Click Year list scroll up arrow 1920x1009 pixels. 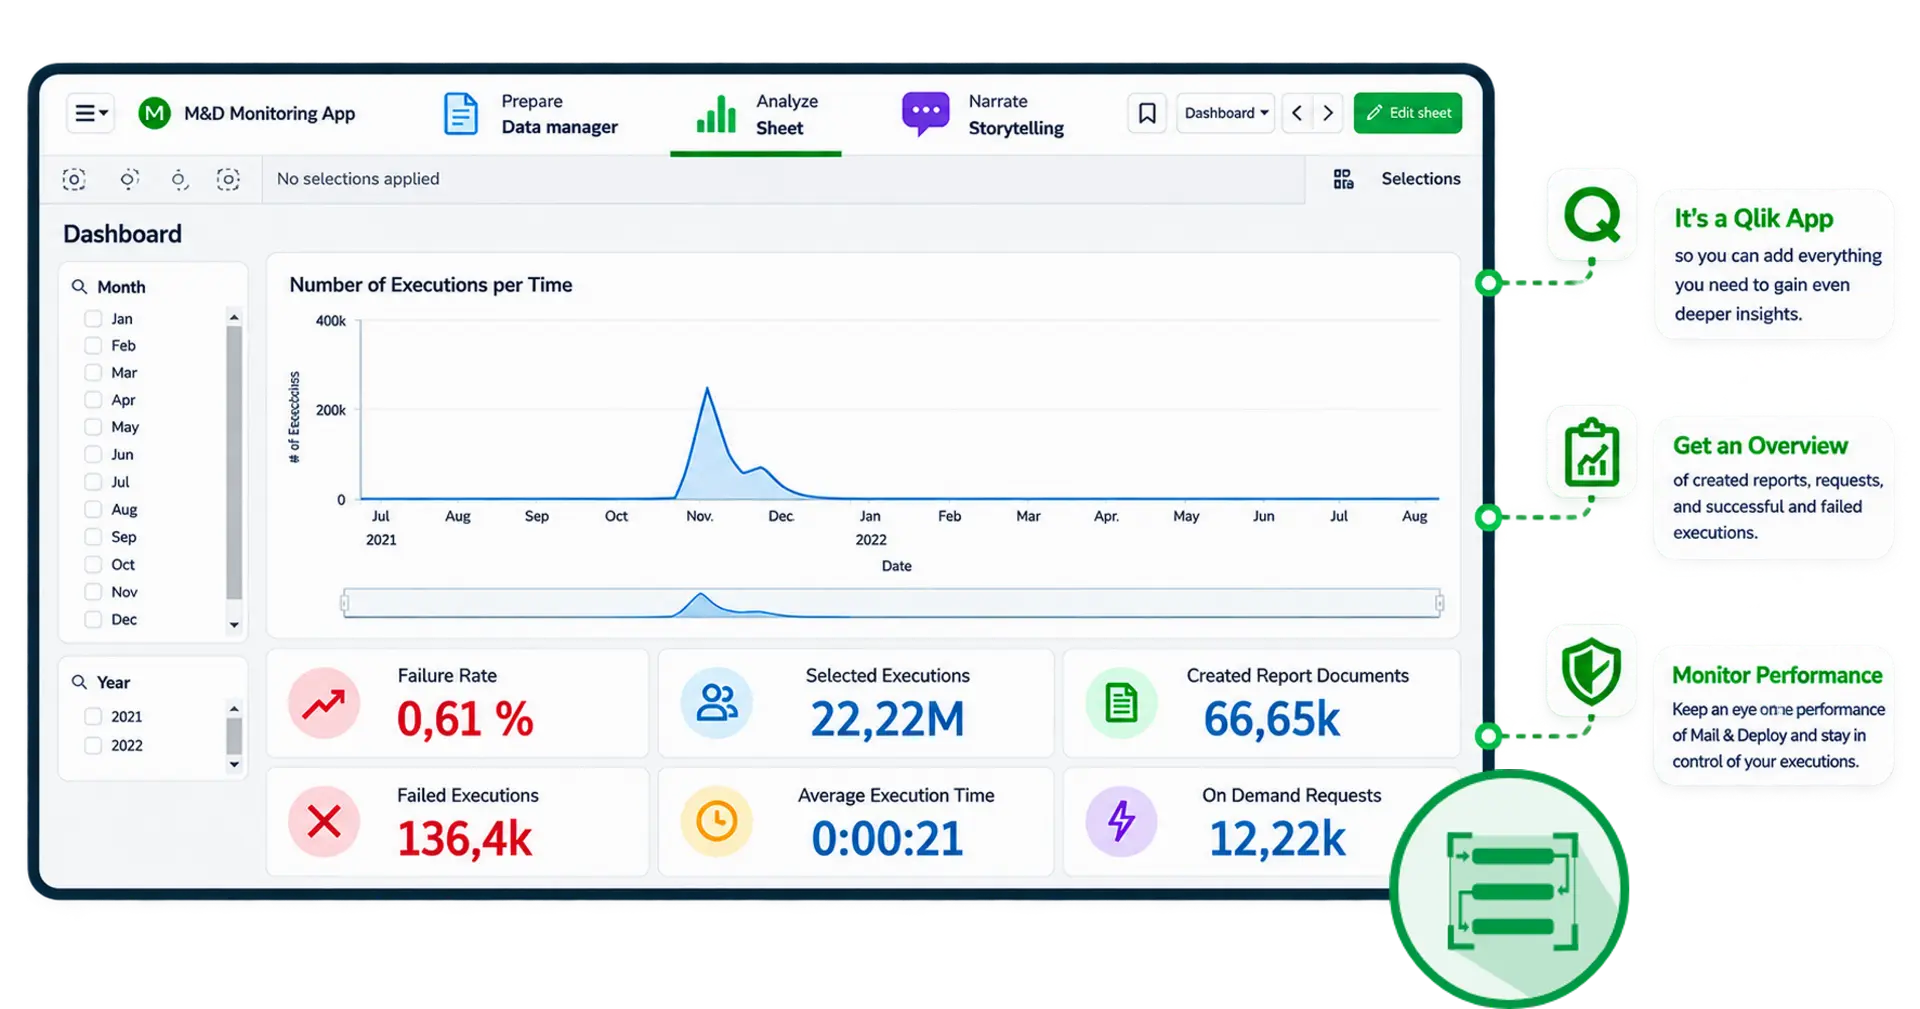(234, 709)
